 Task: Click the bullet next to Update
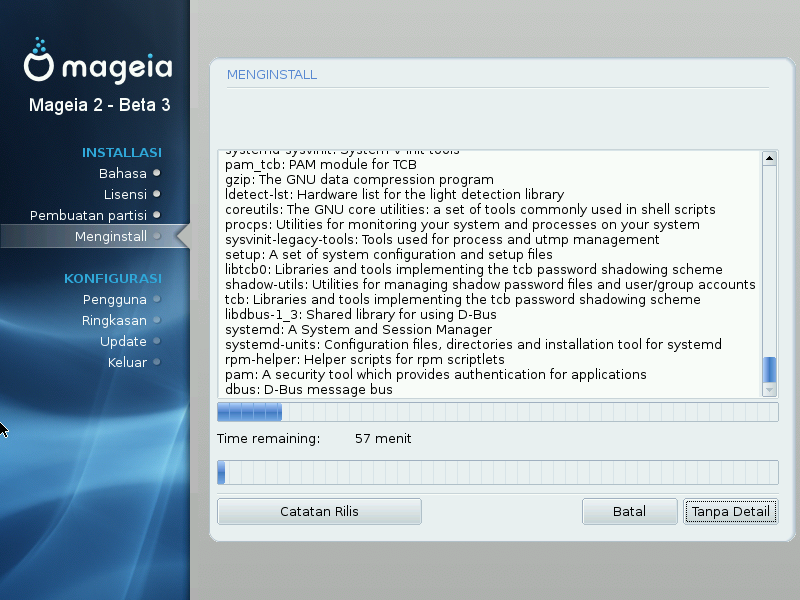click(157, 341)
